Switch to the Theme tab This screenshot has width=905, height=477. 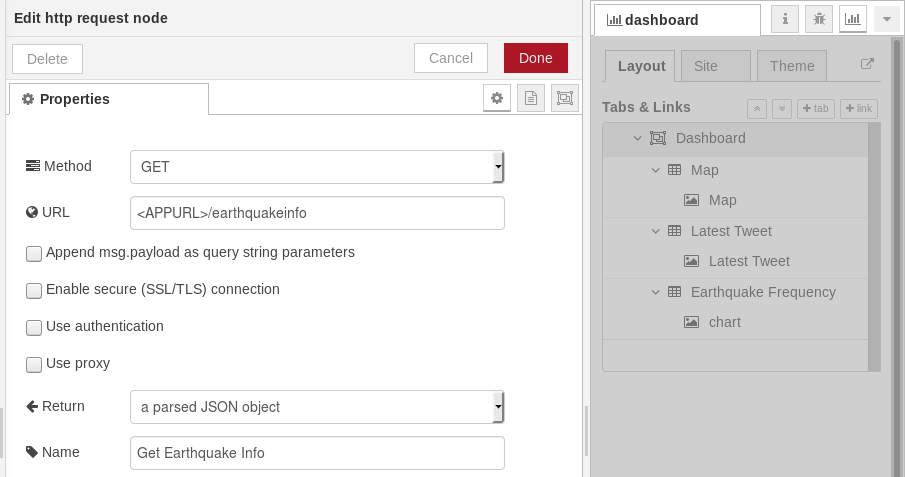[792, 66]
